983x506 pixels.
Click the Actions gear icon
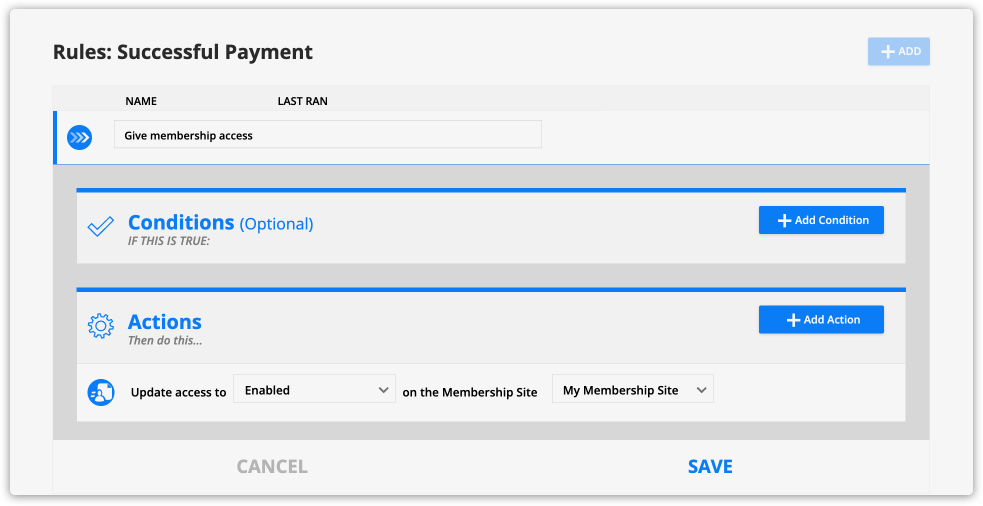click(100, 326)
